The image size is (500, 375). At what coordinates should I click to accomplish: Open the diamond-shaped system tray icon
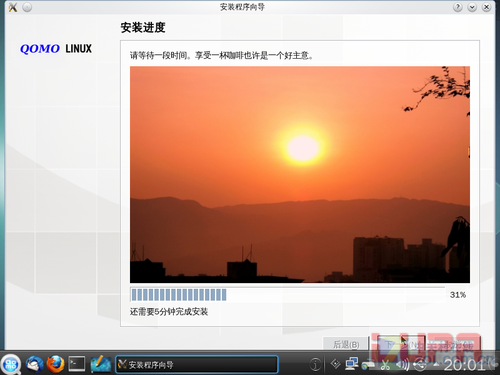click(x=335, y=364)
